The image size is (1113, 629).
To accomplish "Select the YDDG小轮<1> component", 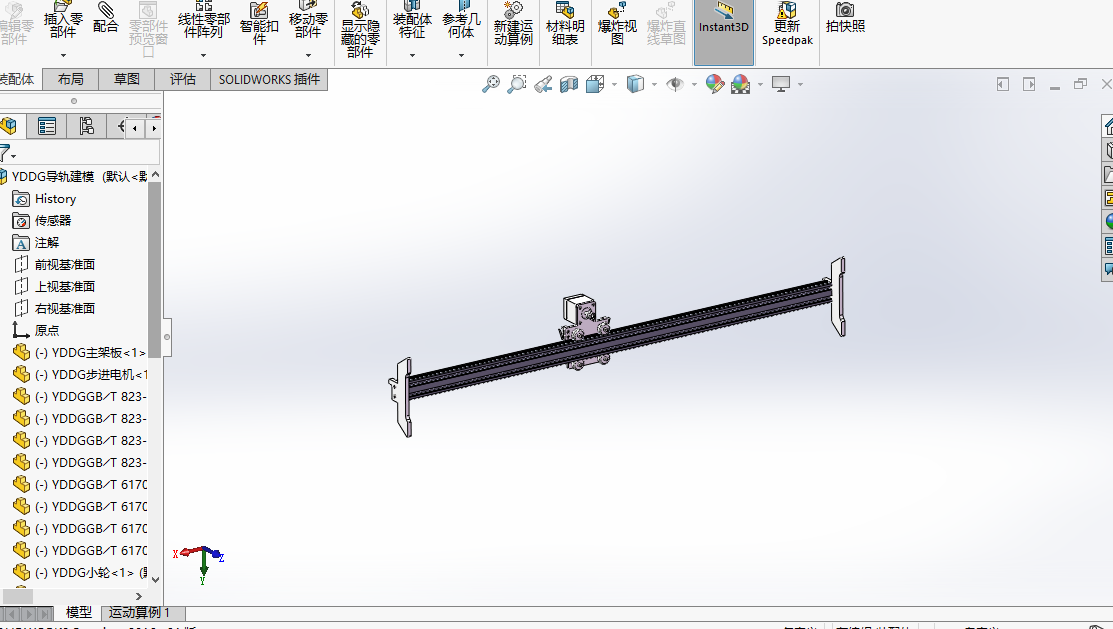I will click(x=80, y=573).
